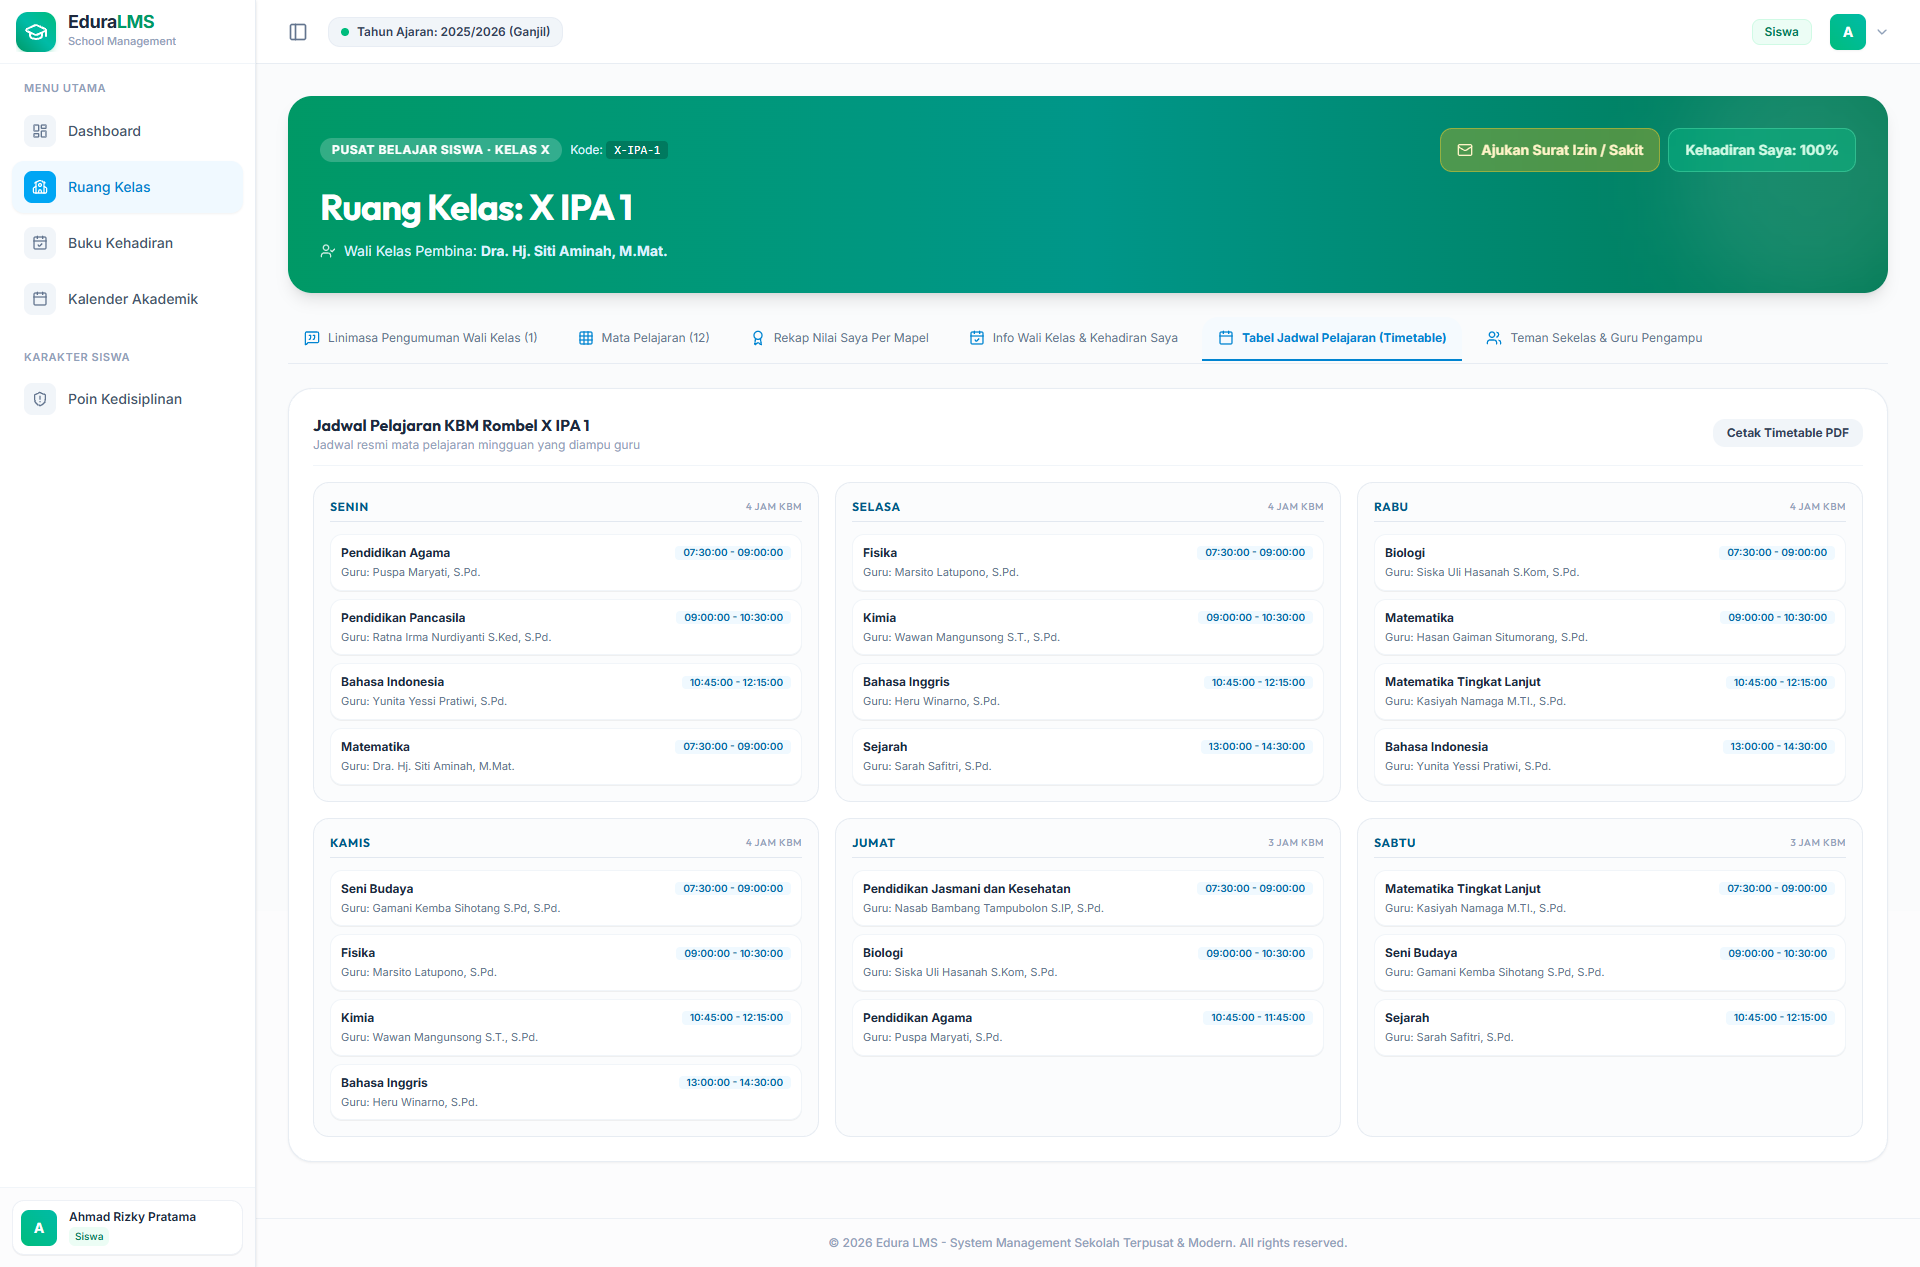Open Buku Kehadiran calendar-check icon
The height and width of the screenshot is (1267, 1920).
click(40, 243)
